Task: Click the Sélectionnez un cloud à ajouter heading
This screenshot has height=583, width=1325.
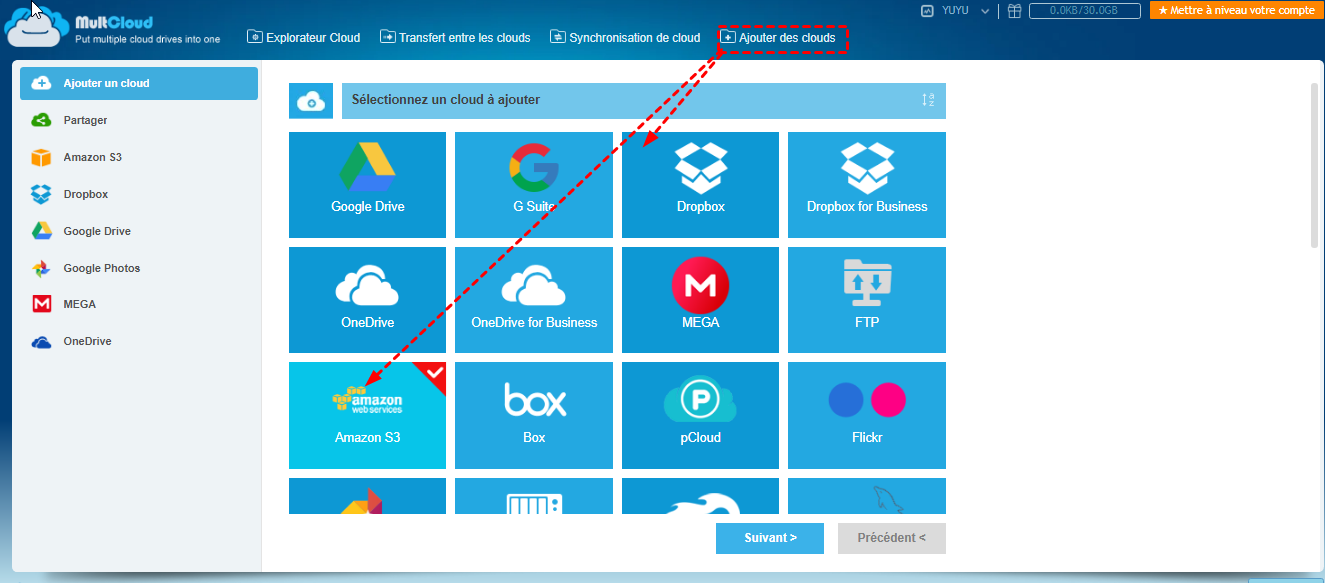Action: coord(446,100)
